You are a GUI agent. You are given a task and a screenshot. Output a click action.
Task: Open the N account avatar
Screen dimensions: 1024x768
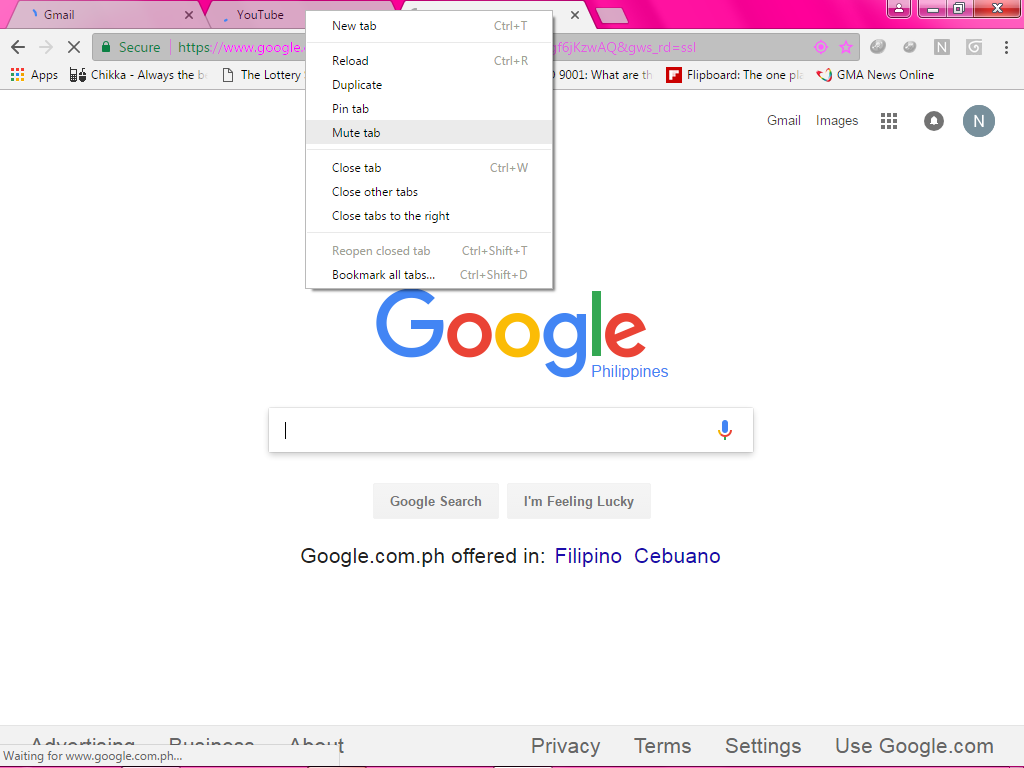pos(978,121)
